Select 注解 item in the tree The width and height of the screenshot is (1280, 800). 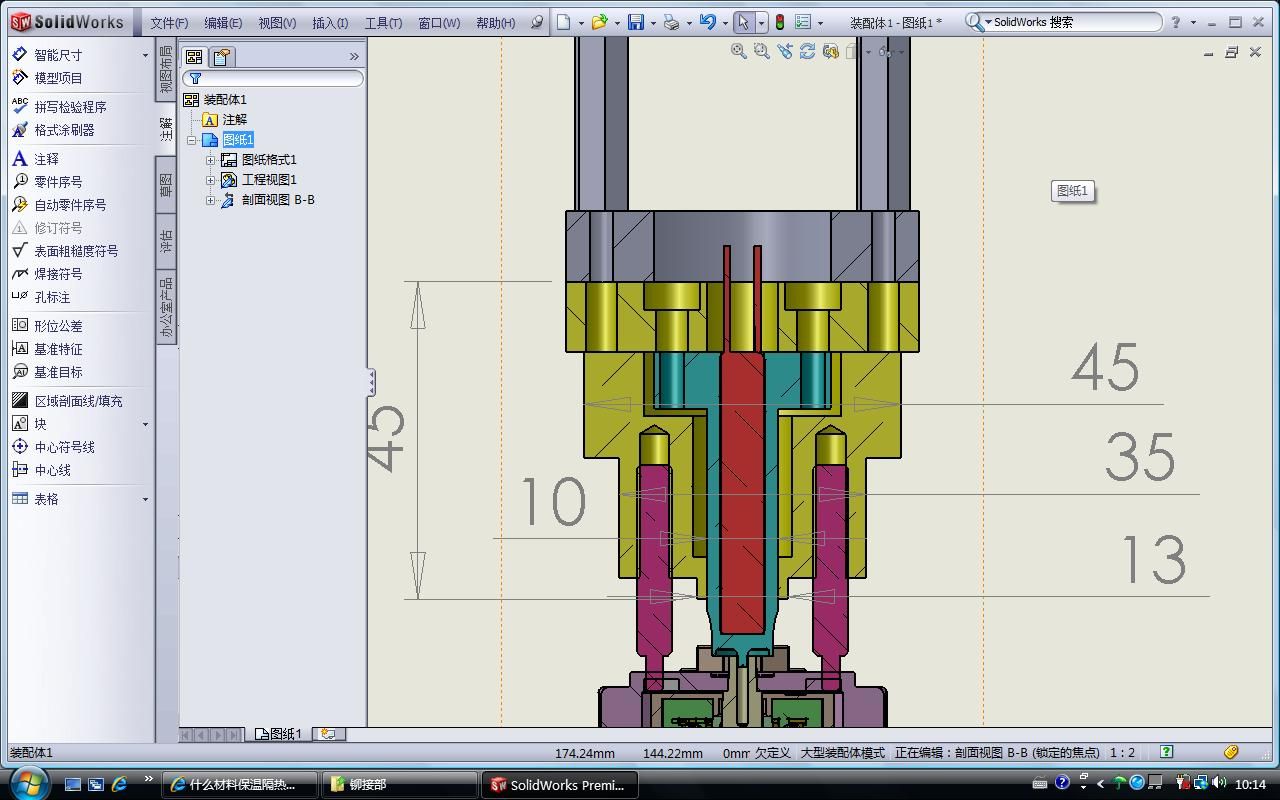click(x=225, y=120)
